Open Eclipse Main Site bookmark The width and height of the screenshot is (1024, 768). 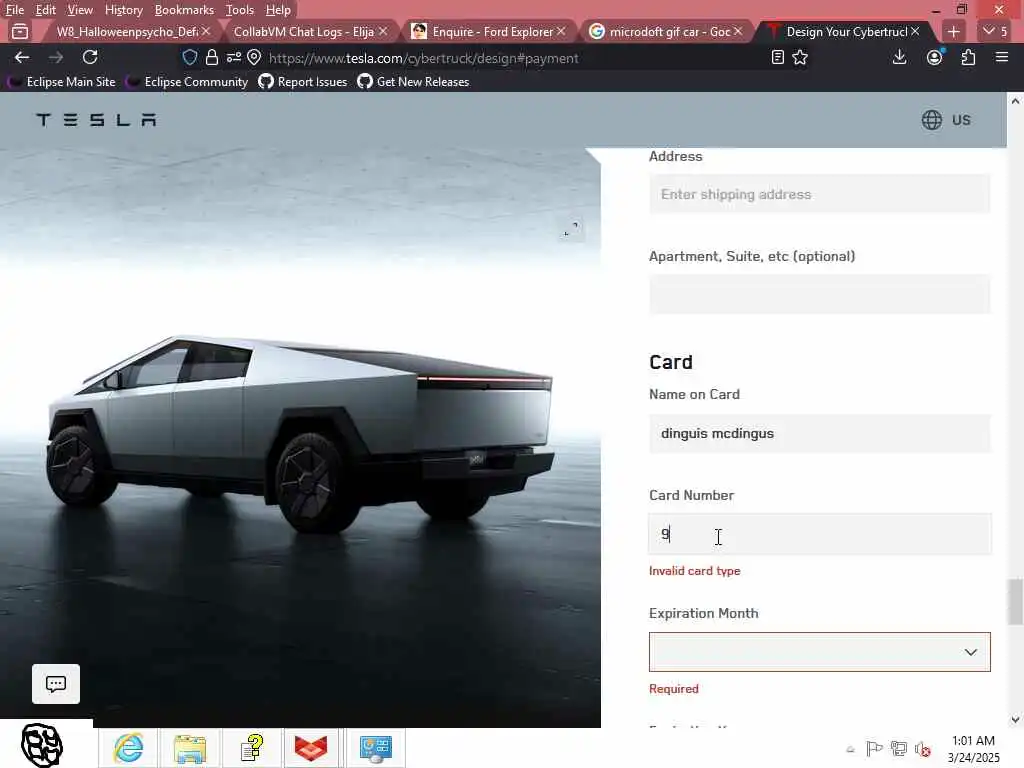(x=61, y=82)
